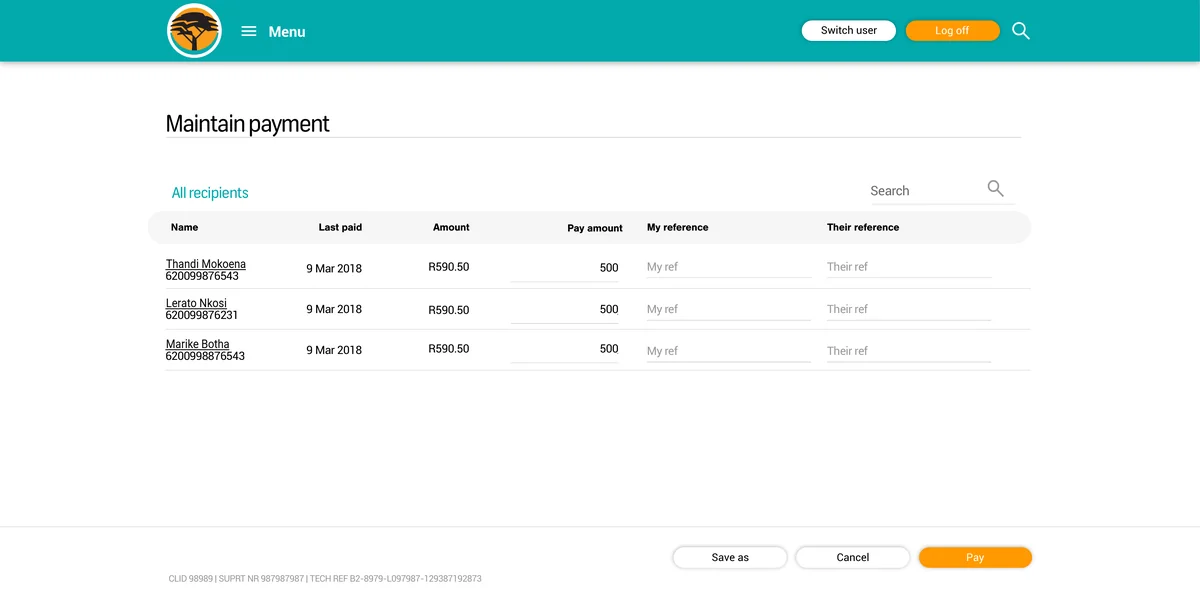Open the hamburger menu icon
This screenshot has width=1200, height=589.
249,31
